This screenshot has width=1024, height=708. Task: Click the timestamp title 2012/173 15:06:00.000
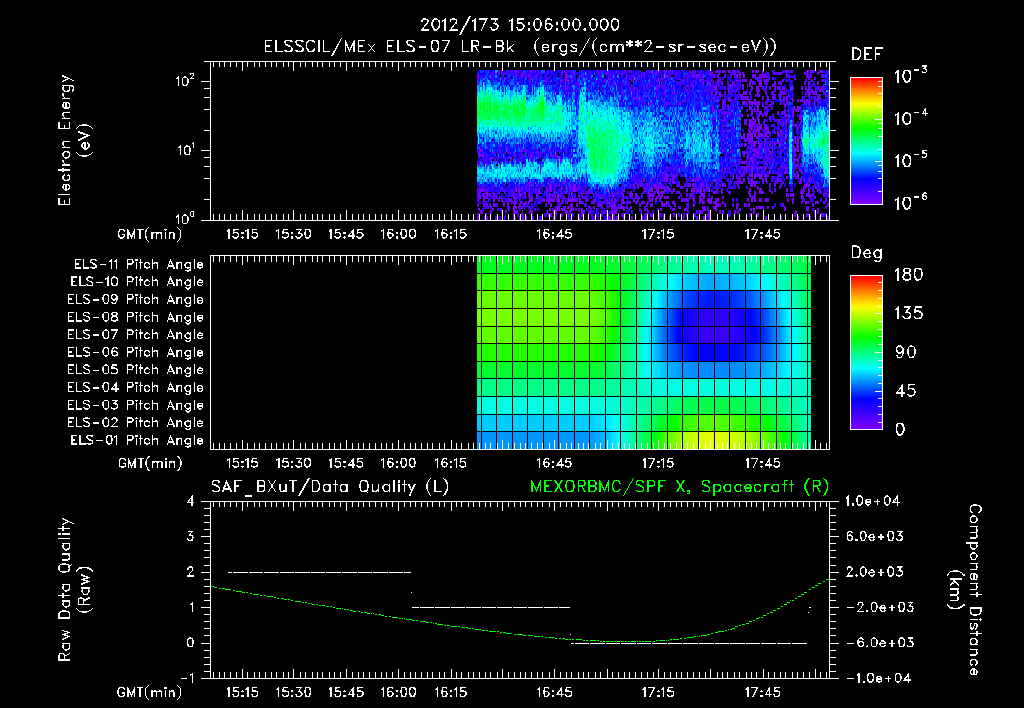tap(519, 25)
